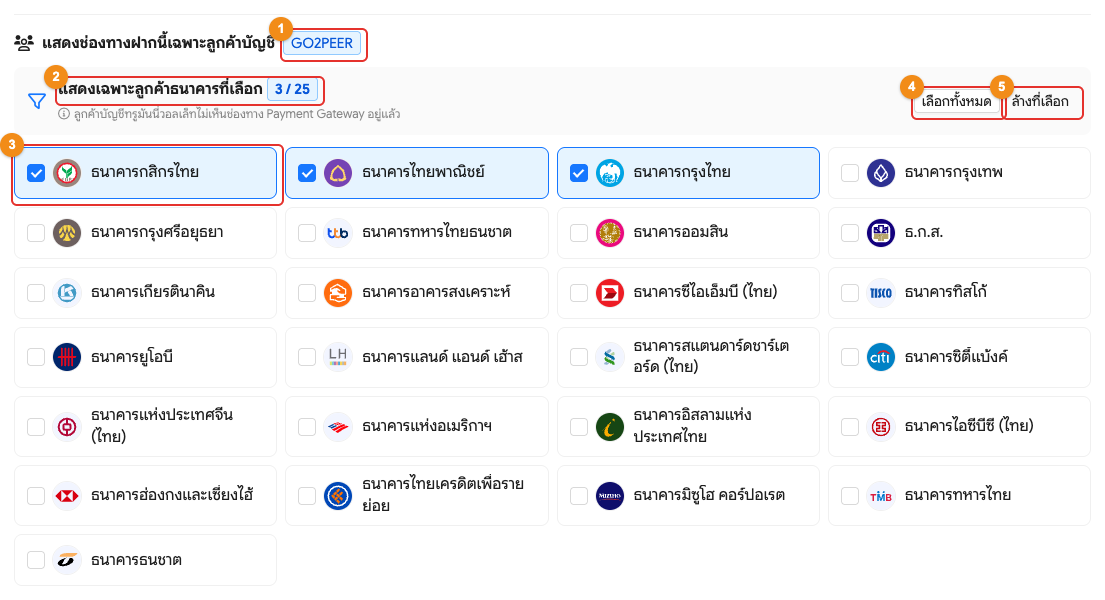
Task: Click the ลูกค้าบัญชีทรูมันนี่วอลเล็ท Payment Gateway note
Action: 237,114
